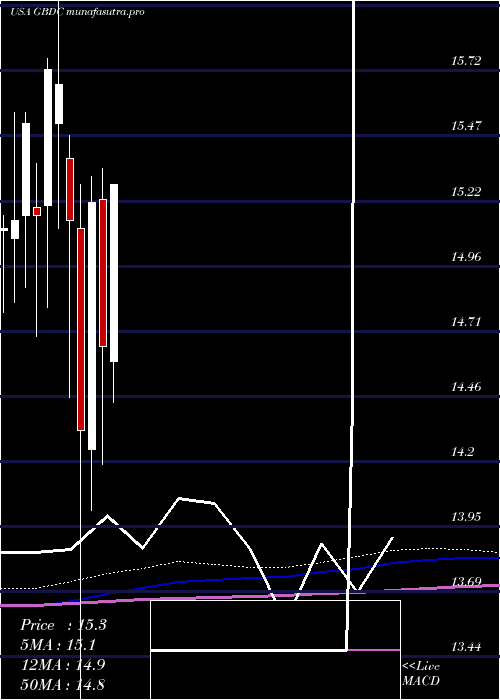Click the '5MA : 15.1' readout

coord(58,645)
